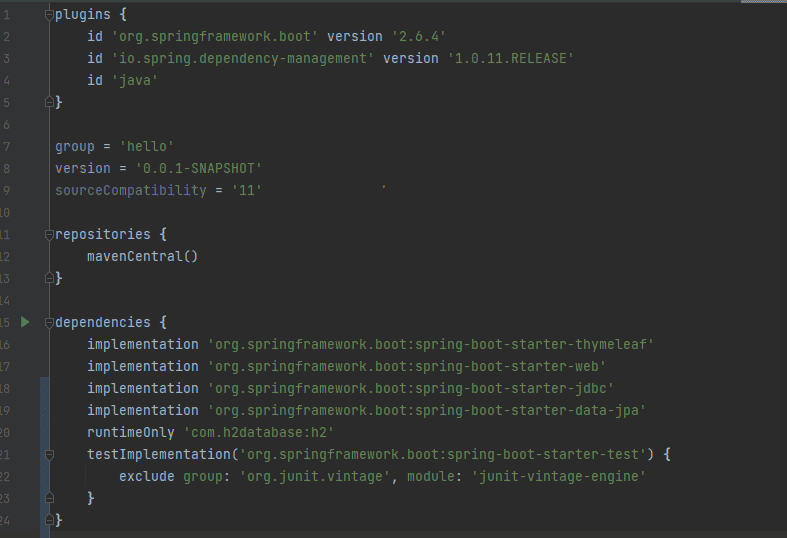
Task: Click the fold-end marker beside the repositories closing brace
Action: click(48, 278)
